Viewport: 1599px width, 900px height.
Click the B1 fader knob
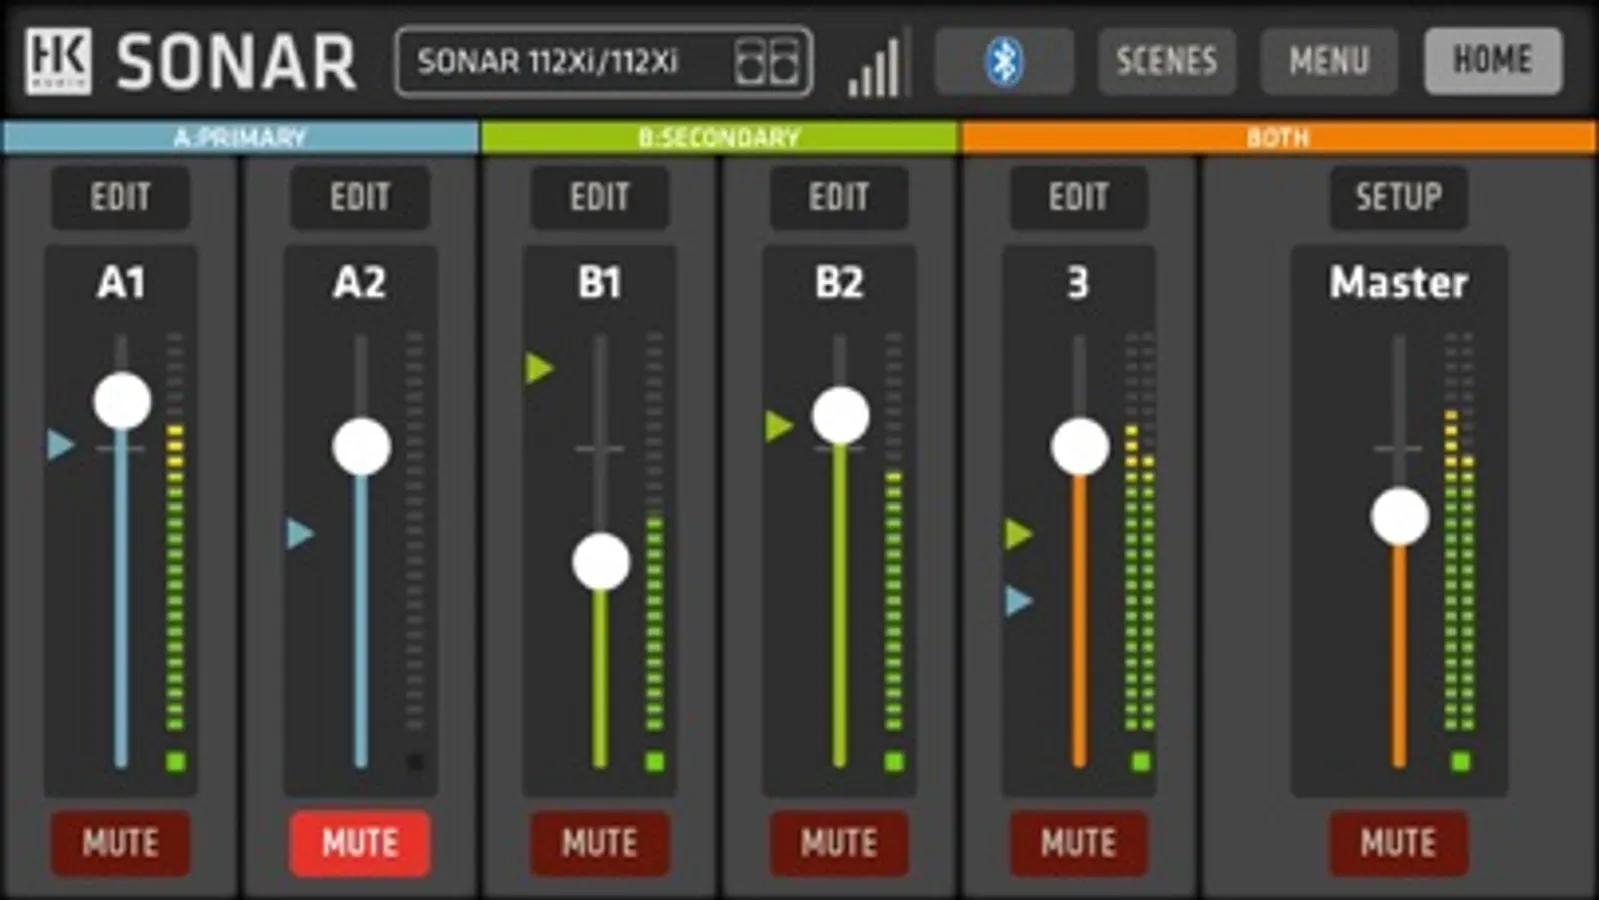point(601,562)
